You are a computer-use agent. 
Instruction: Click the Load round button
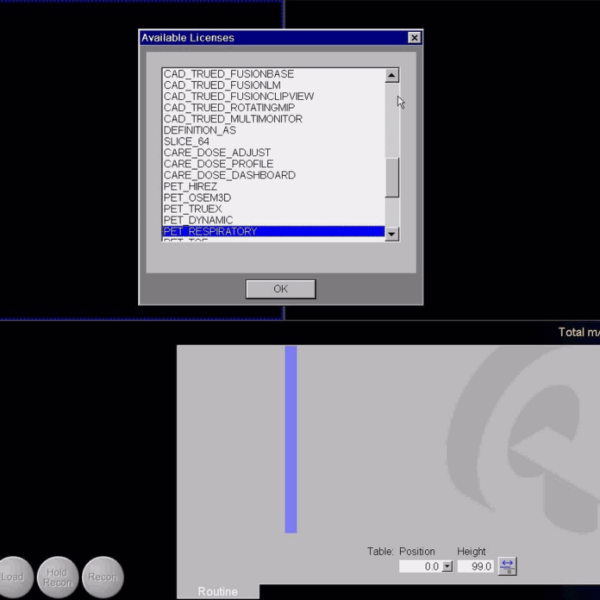click(x=13, y=577)
